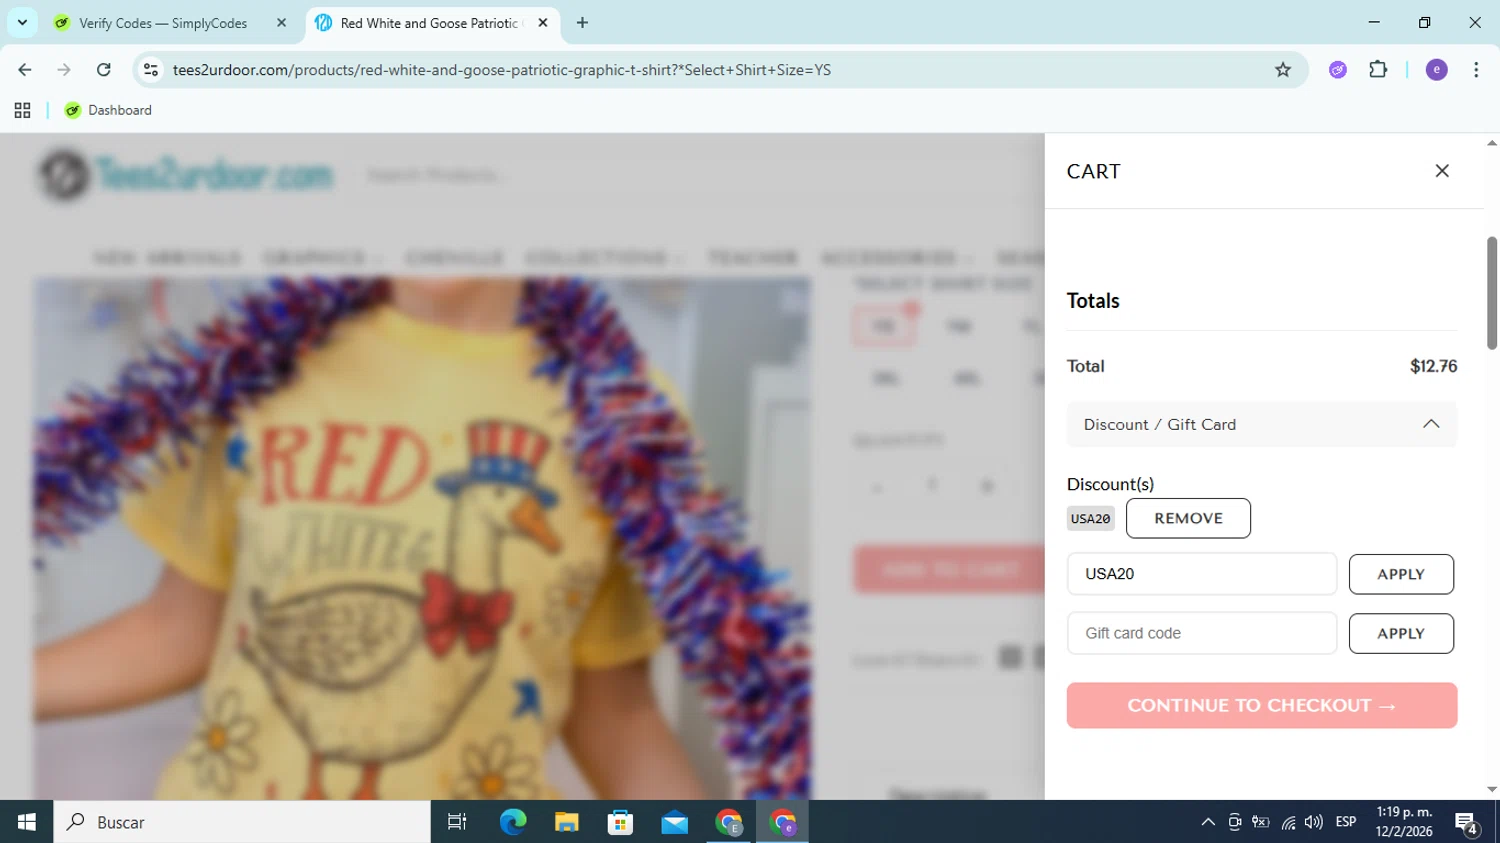Launch Microsoft Edge from the taskbar

(x=513, y=822)
